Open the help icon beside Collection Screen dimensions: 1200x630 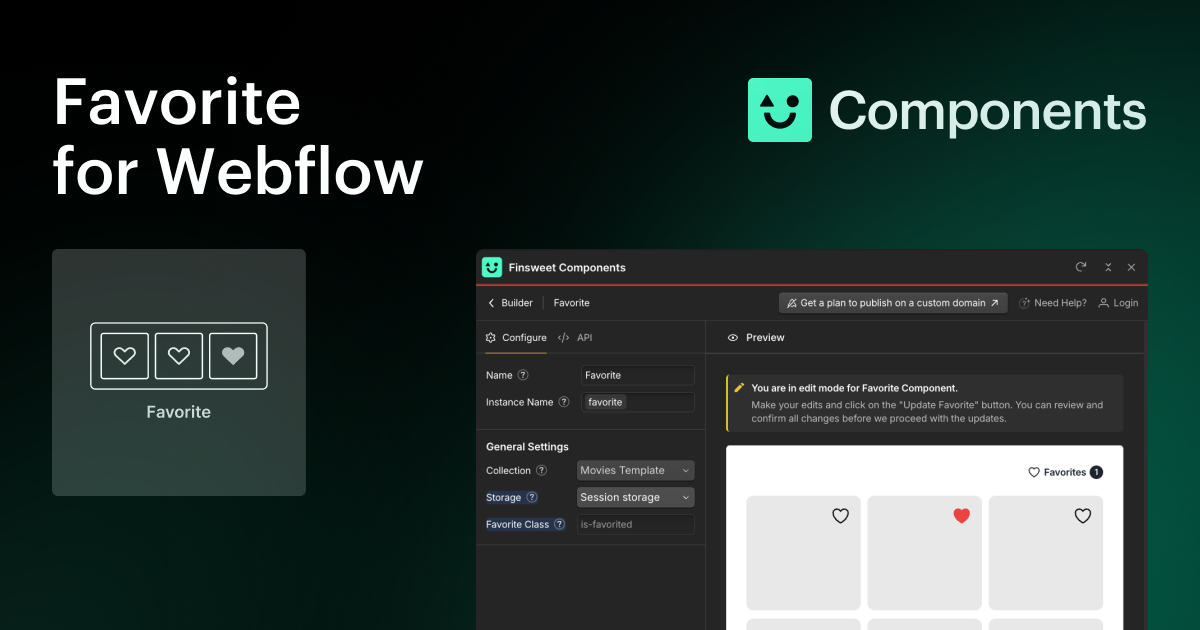(541, 470)
